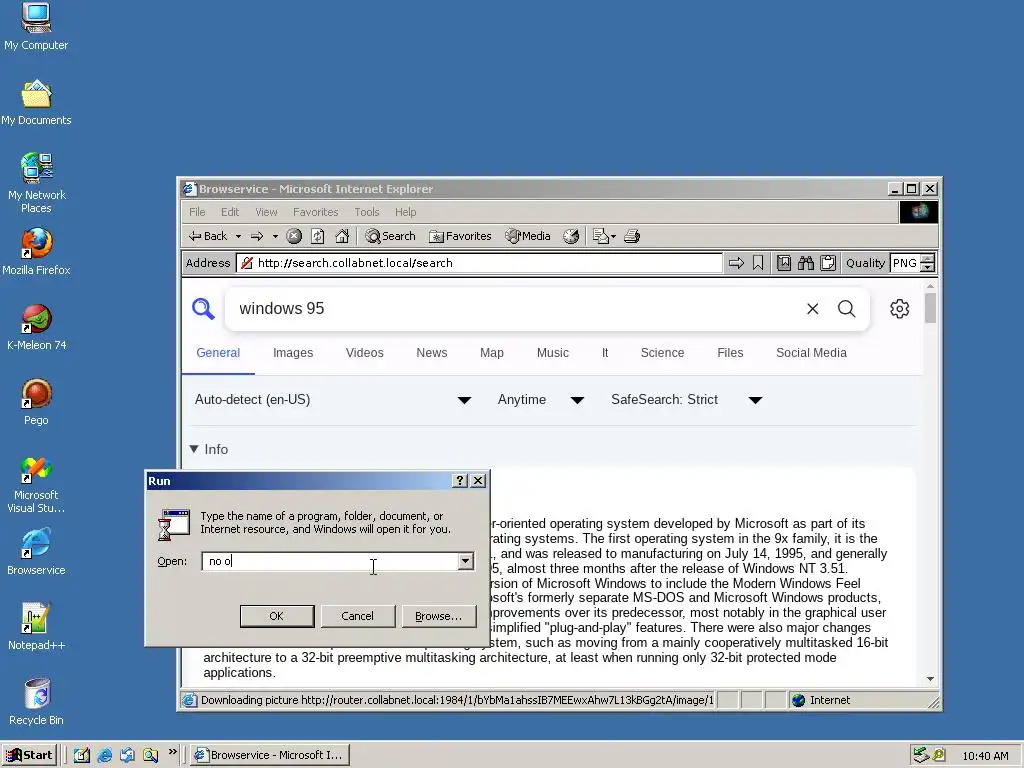The image size is (1024, 768).
Task: Switch to the News tab
Action: pos(432,353)
